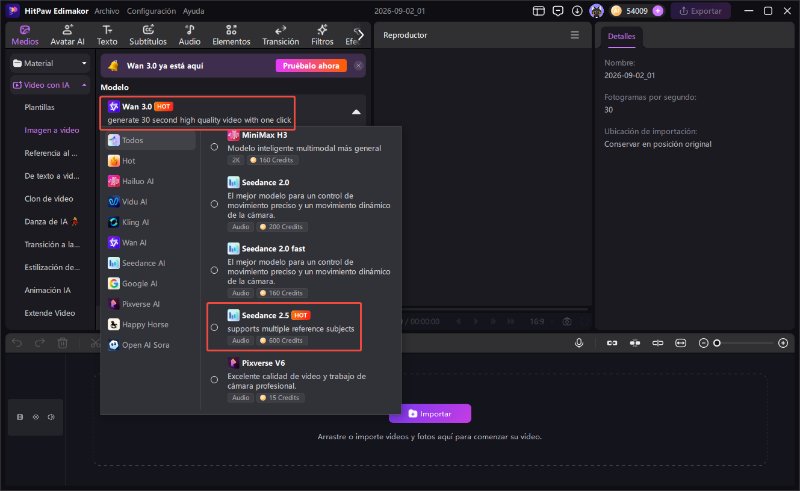The width and height of the screenshot is (800, 491).
Task: Switch to the Texto tab
Action: pyautogui.click(x=107, y=35)
